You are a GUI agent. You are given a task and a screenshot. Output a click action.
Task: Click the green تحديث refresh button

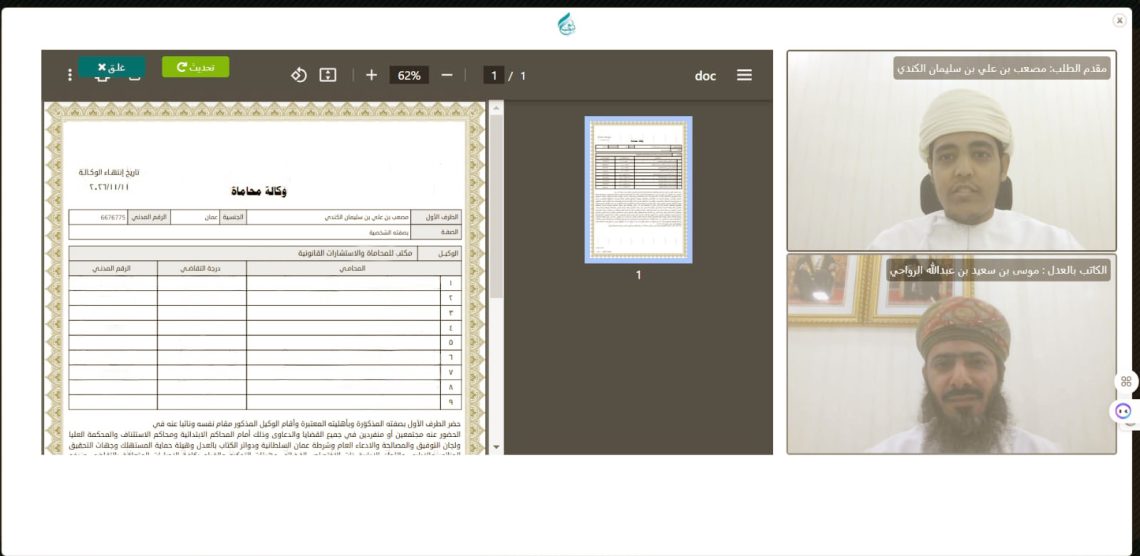(x=195, y=67)
